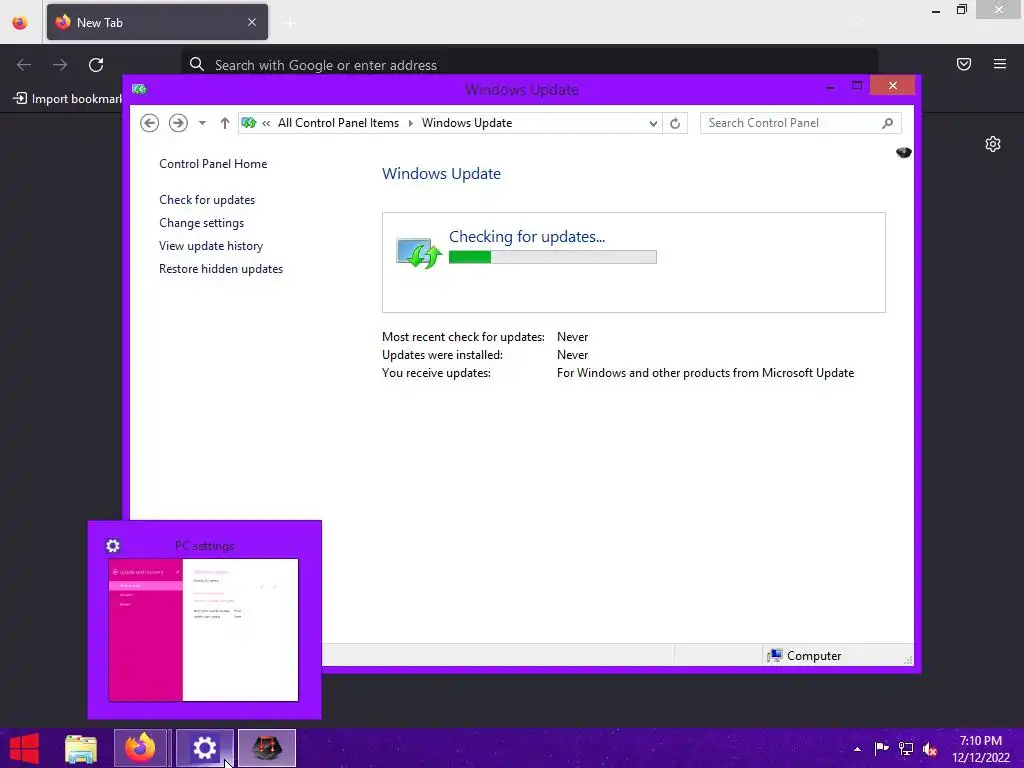Click the muted volume icon in tray
Image resolution: width=1024 pixels, height=768 pixels.
pyautogui.click(x=930, y=749)
